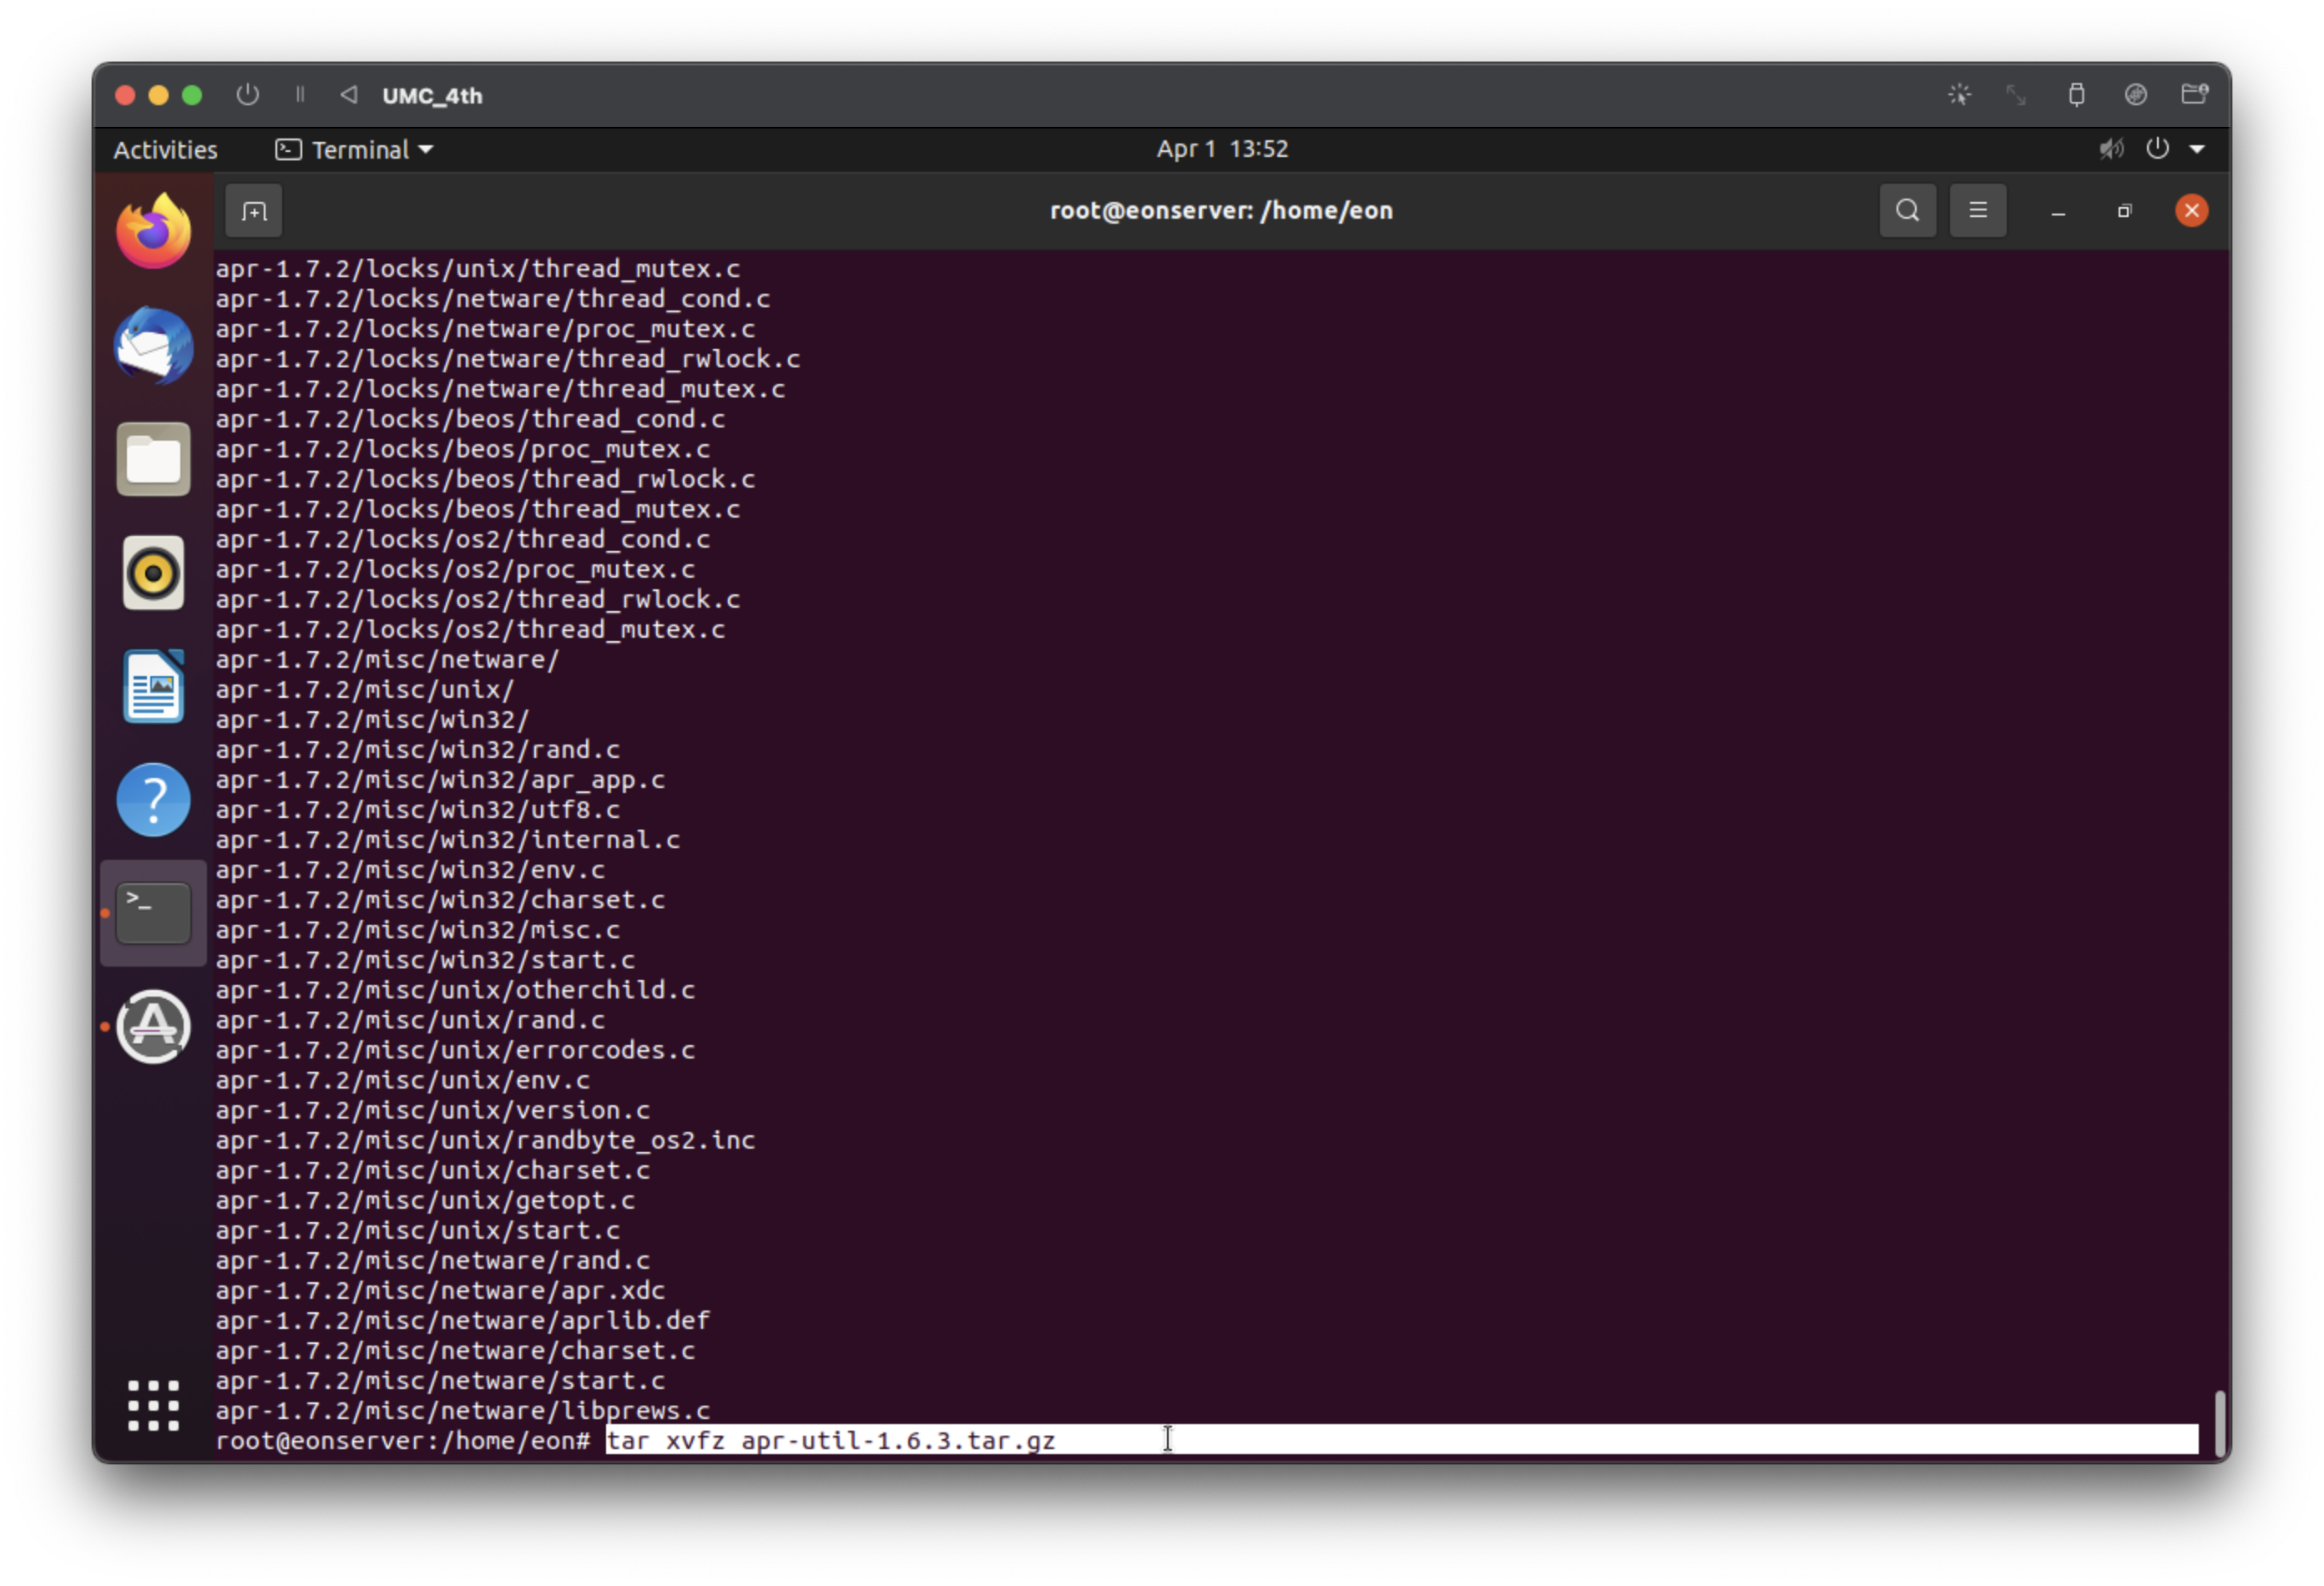Open LibreOffice Writer from dock
The width and height of the screenshot is (2324, 1586).
(153, 687)
